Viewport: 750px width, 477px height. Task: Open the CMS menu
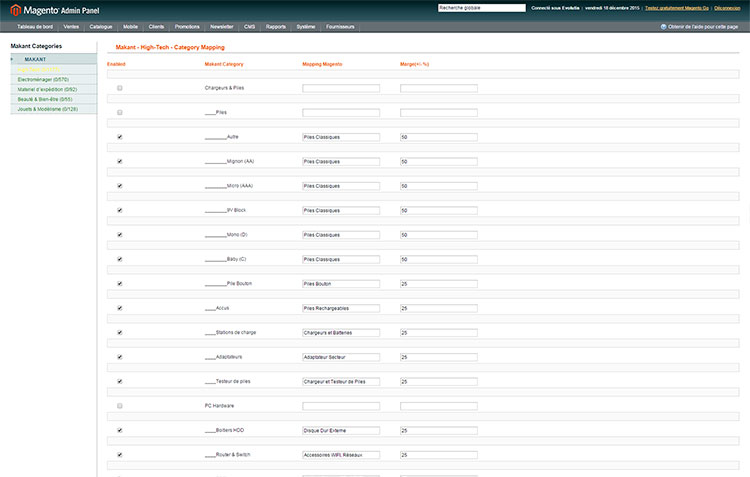point(250,27)
